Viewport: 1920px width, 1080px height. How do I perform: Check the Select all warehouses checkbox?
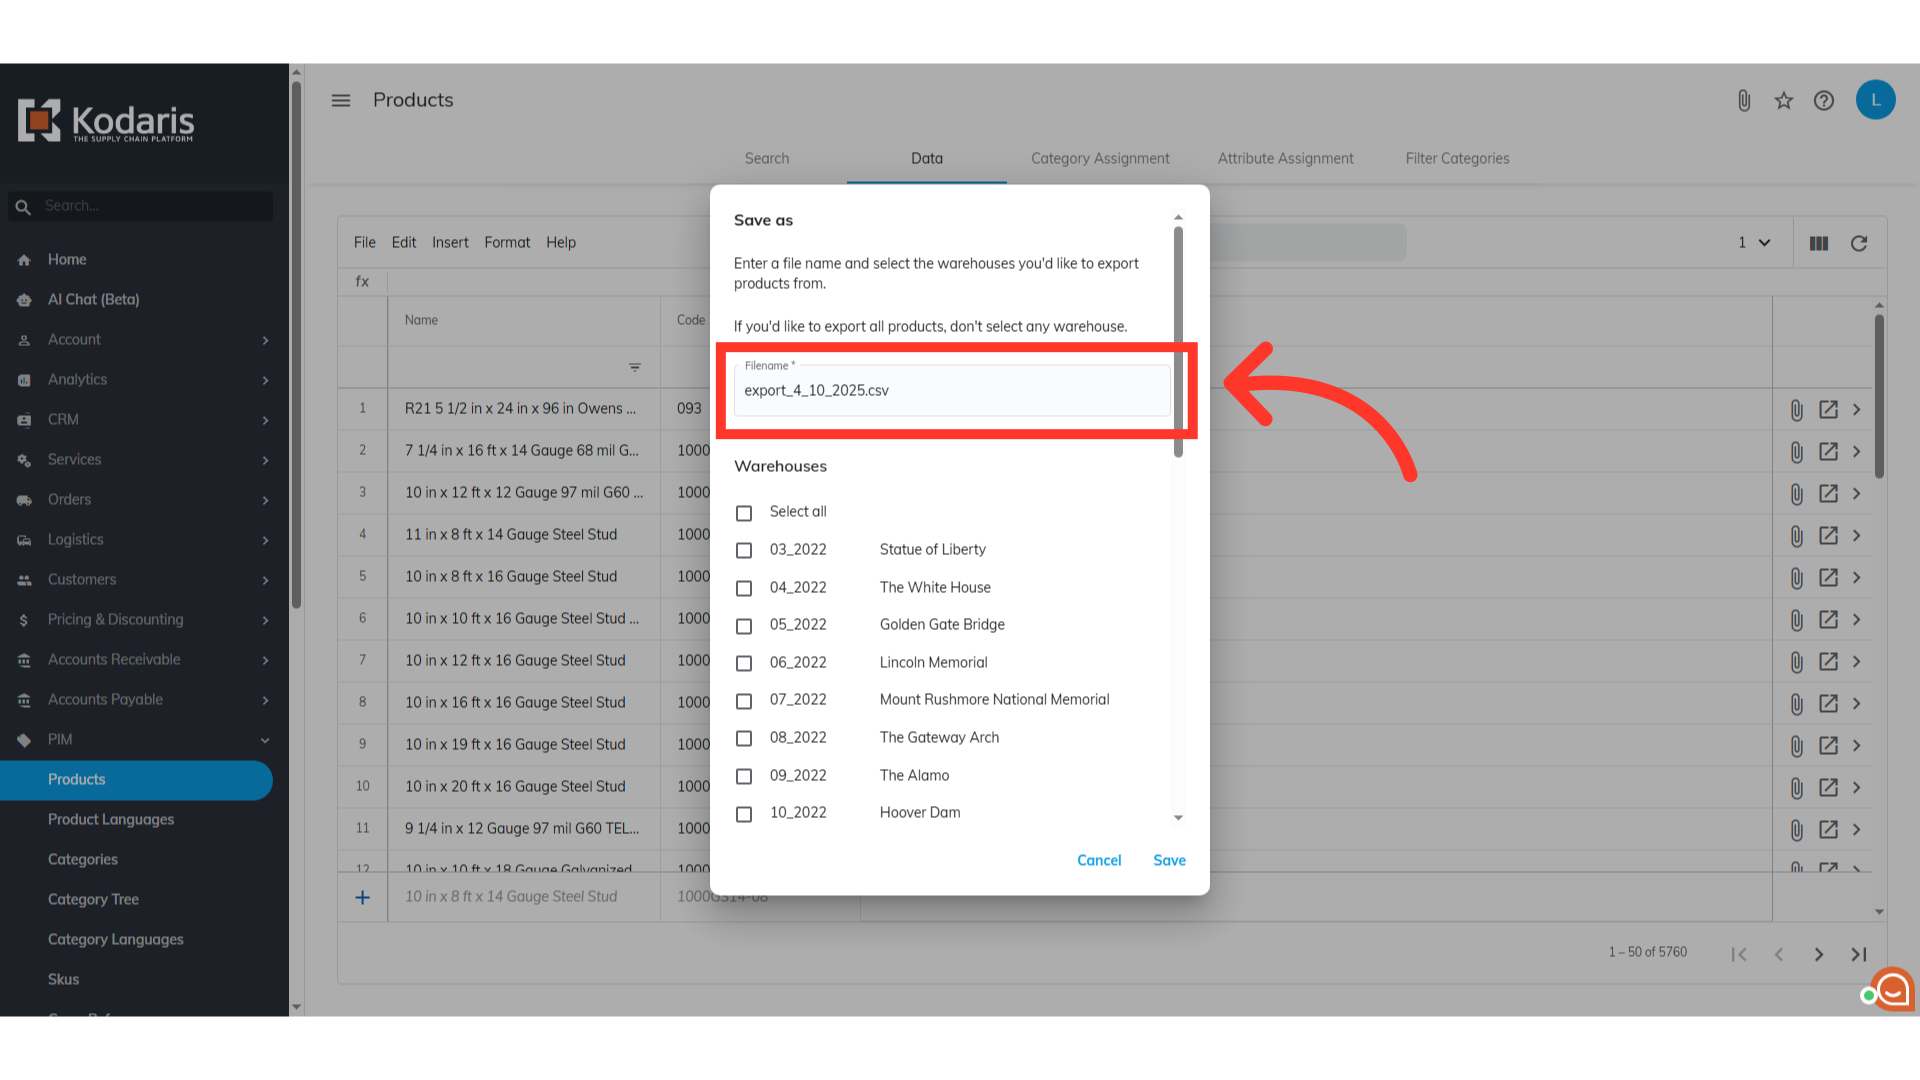point(744,513)
